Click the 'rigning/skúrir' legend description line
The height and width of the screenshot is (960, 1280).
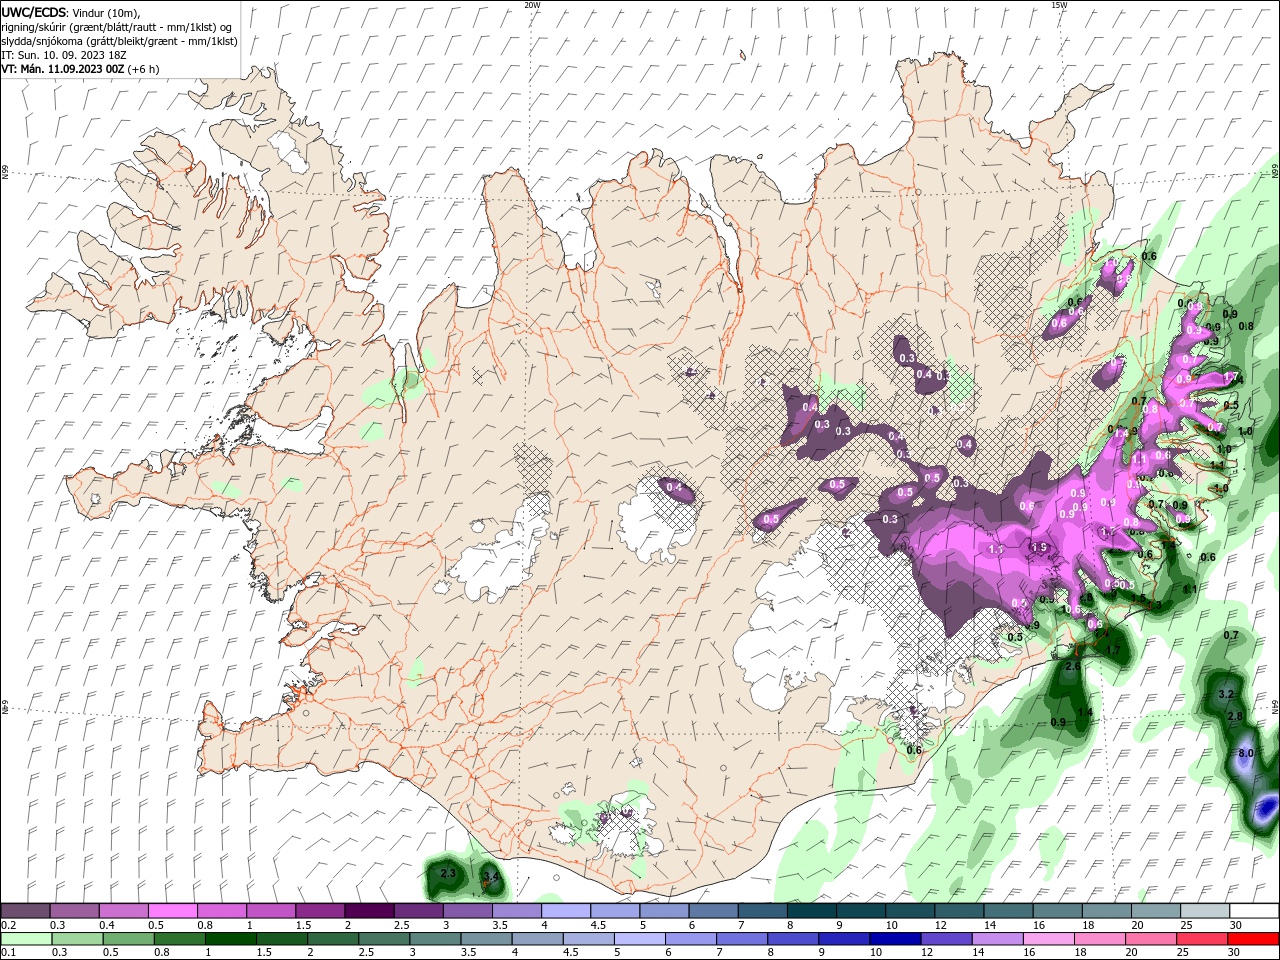coord(117,26)
